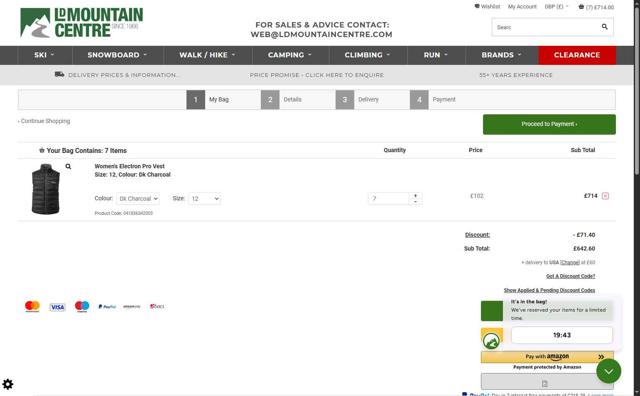Expand the SNOWBOARD menu
This screenshot has width=640, height=396.
pyautogui.click(x=118, y=55)
